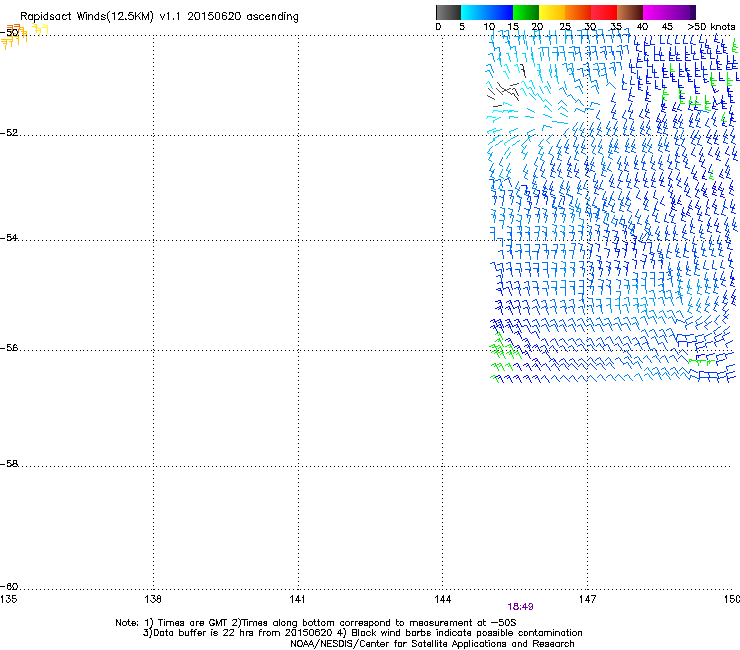Click the latitude label -56
Viewport: 740px width, 650px height.
tap(9, 348)
